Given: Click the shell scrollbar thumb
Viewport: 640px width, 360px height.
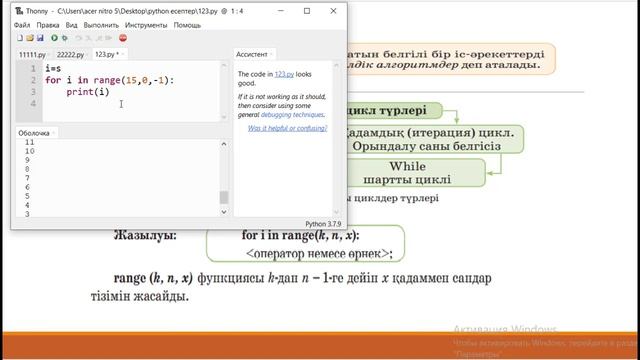Looking at the screenshot, I should click(x=224, y=197).
